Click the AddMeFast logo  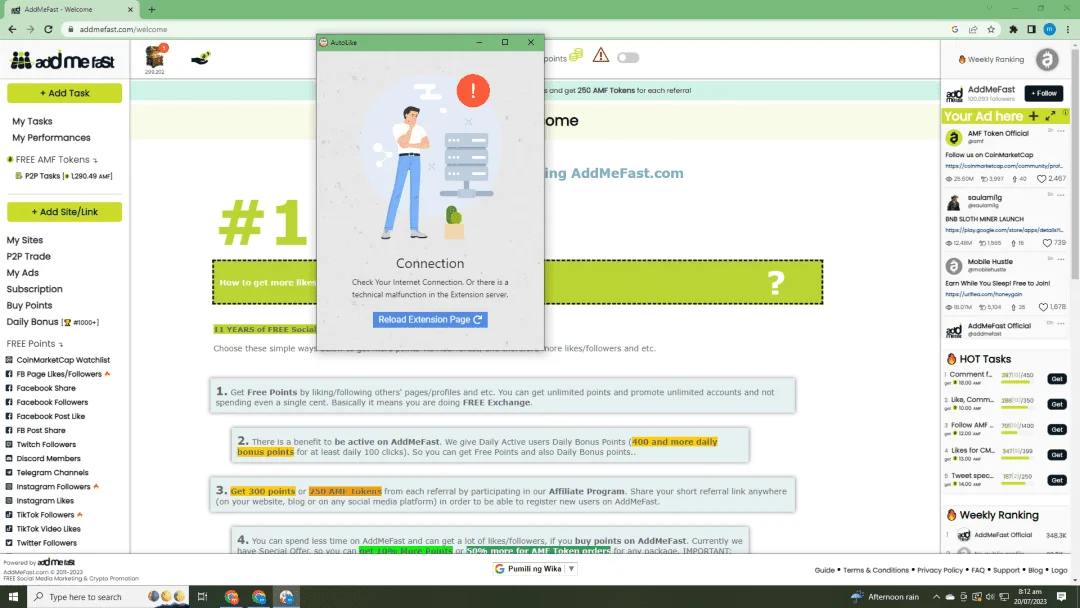63,61
